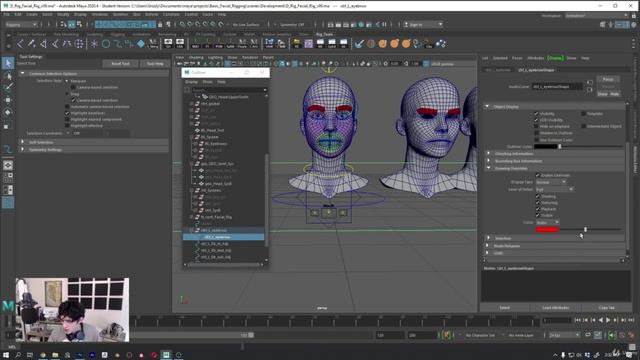
Task: Click the Load Attributes button
Action: click(x=556, y=307)
